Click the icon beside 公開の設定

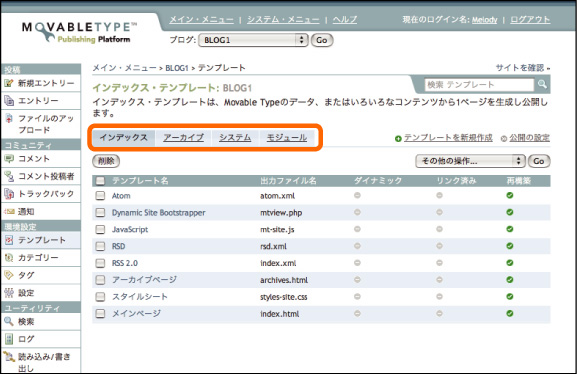(504, 139)
